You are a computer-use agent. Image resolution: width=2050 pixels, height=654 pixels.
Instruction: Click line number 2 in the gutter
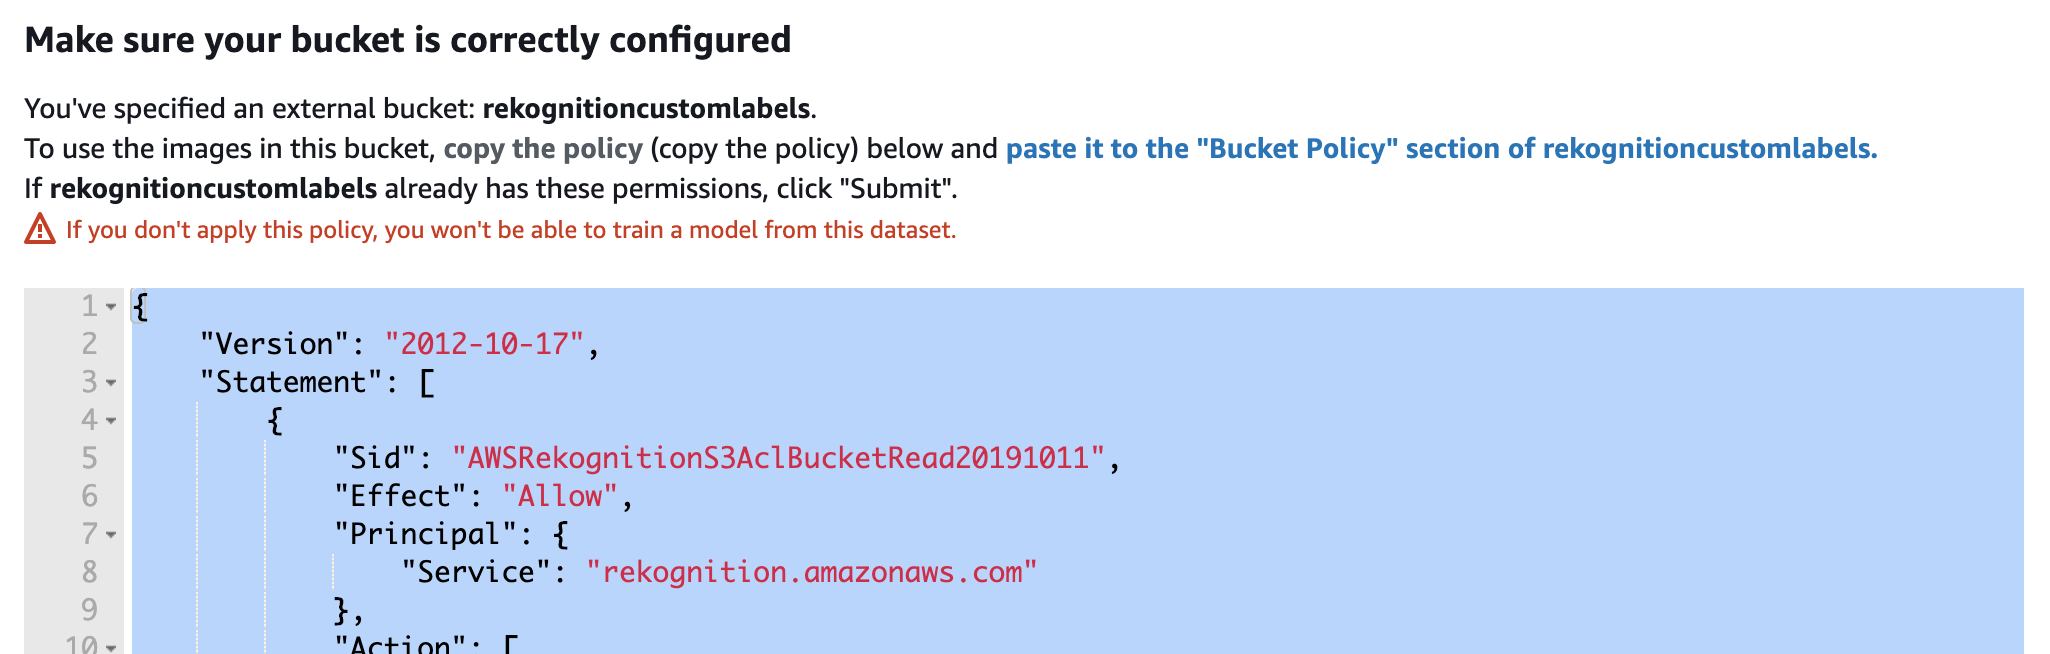[90, 344]
